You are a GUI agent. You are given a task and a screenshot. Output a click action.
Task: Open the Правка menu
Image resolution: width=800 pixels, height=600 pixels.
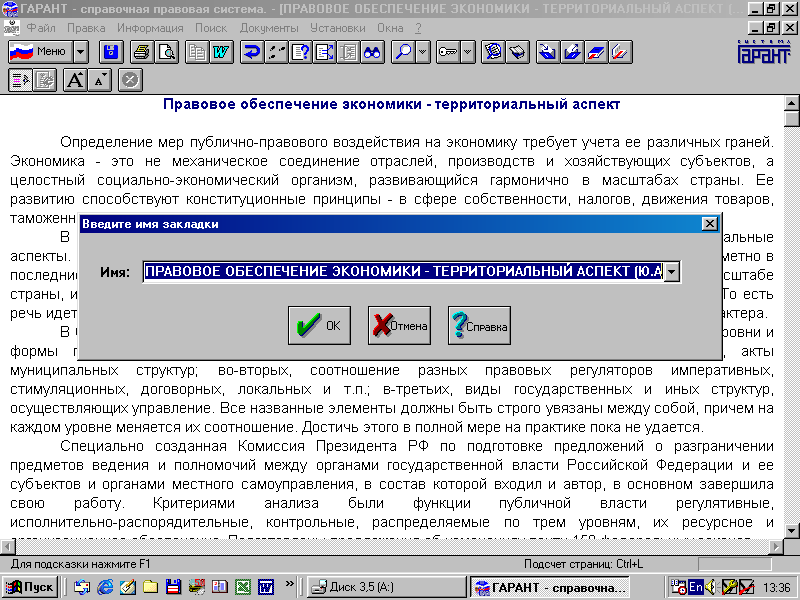86,28
